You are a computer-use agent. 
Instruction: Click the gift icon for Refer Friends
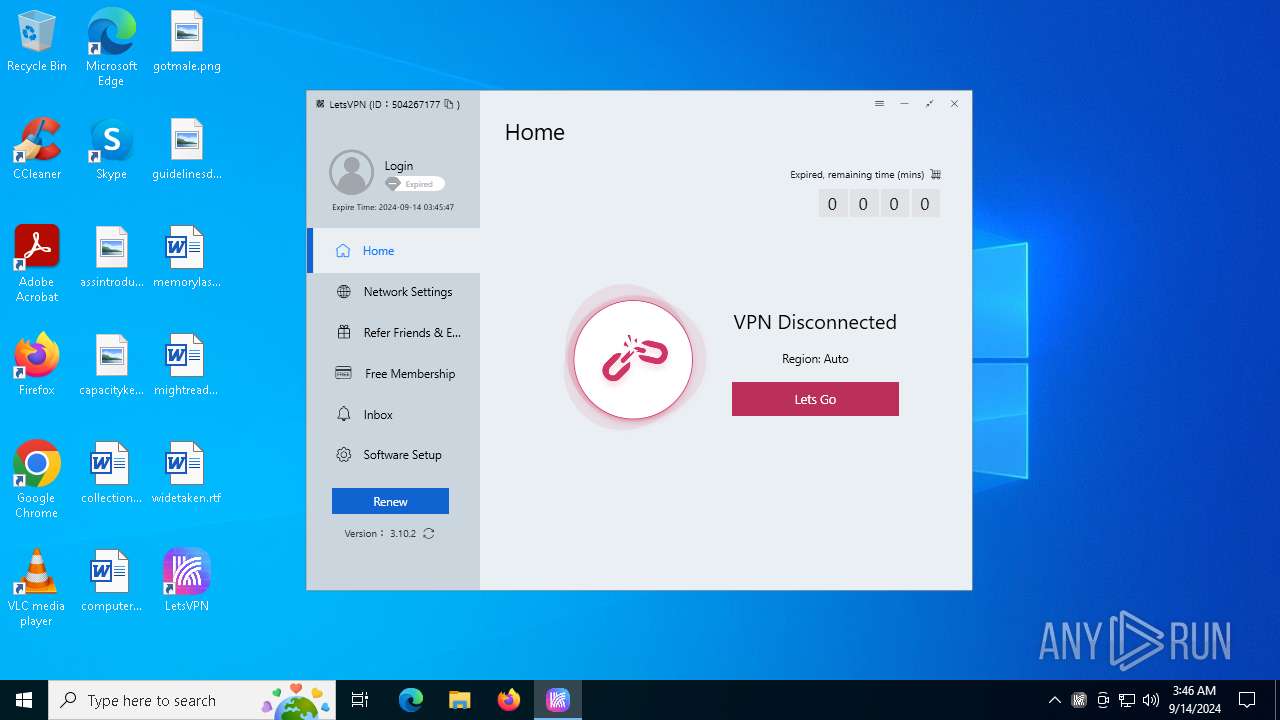pyautogui.click(x=344, y=333)
